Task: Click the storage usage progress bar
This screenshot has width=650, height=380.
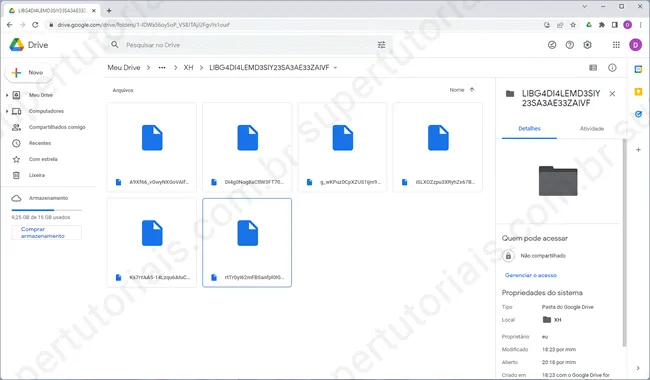Action: [46, 210]
